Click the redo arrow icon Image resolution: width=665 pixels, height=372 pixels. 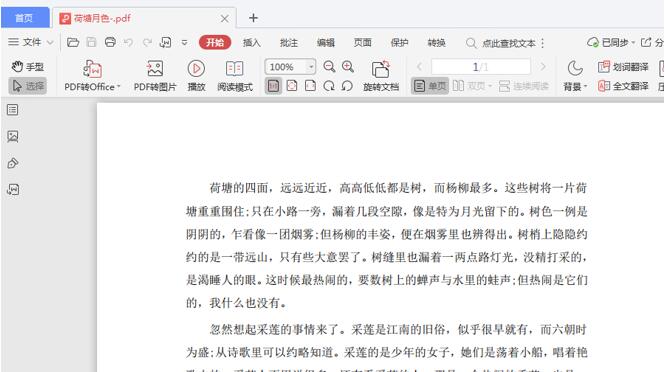tap(147, 42)
